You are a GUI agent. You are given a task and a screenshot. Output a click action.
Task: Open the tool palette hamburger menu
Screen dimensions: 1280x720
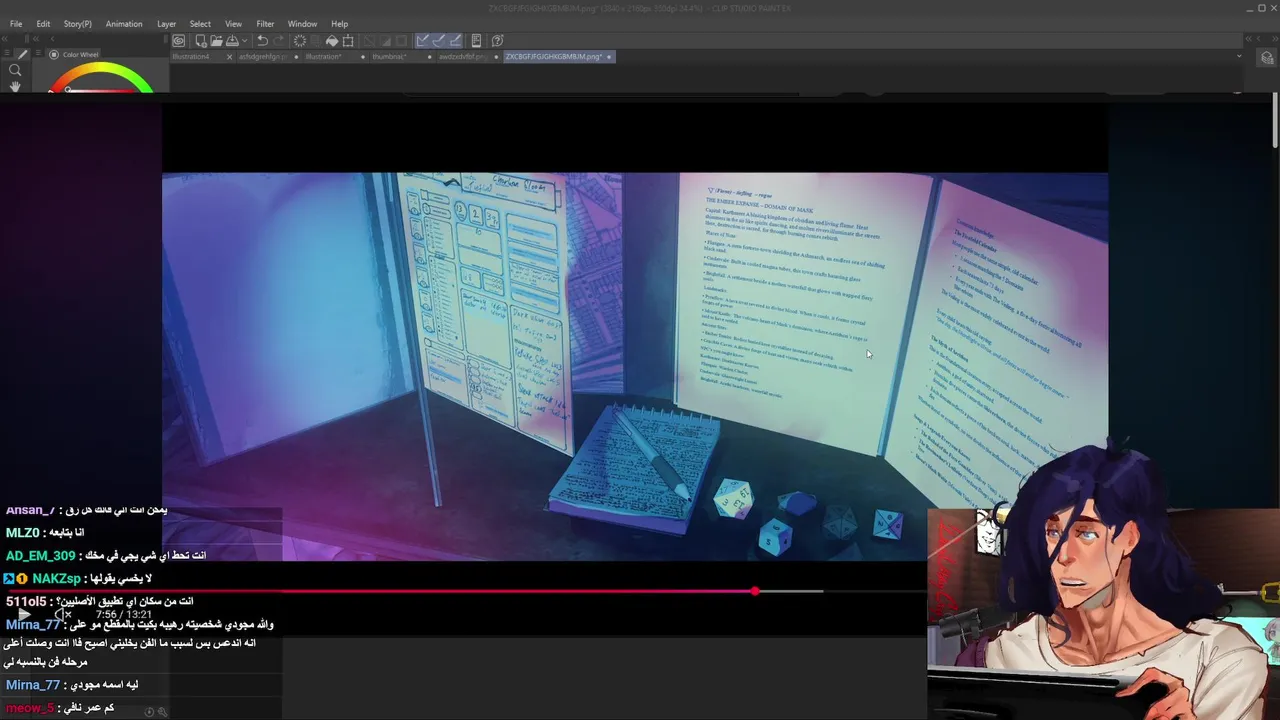coord(8,53)
